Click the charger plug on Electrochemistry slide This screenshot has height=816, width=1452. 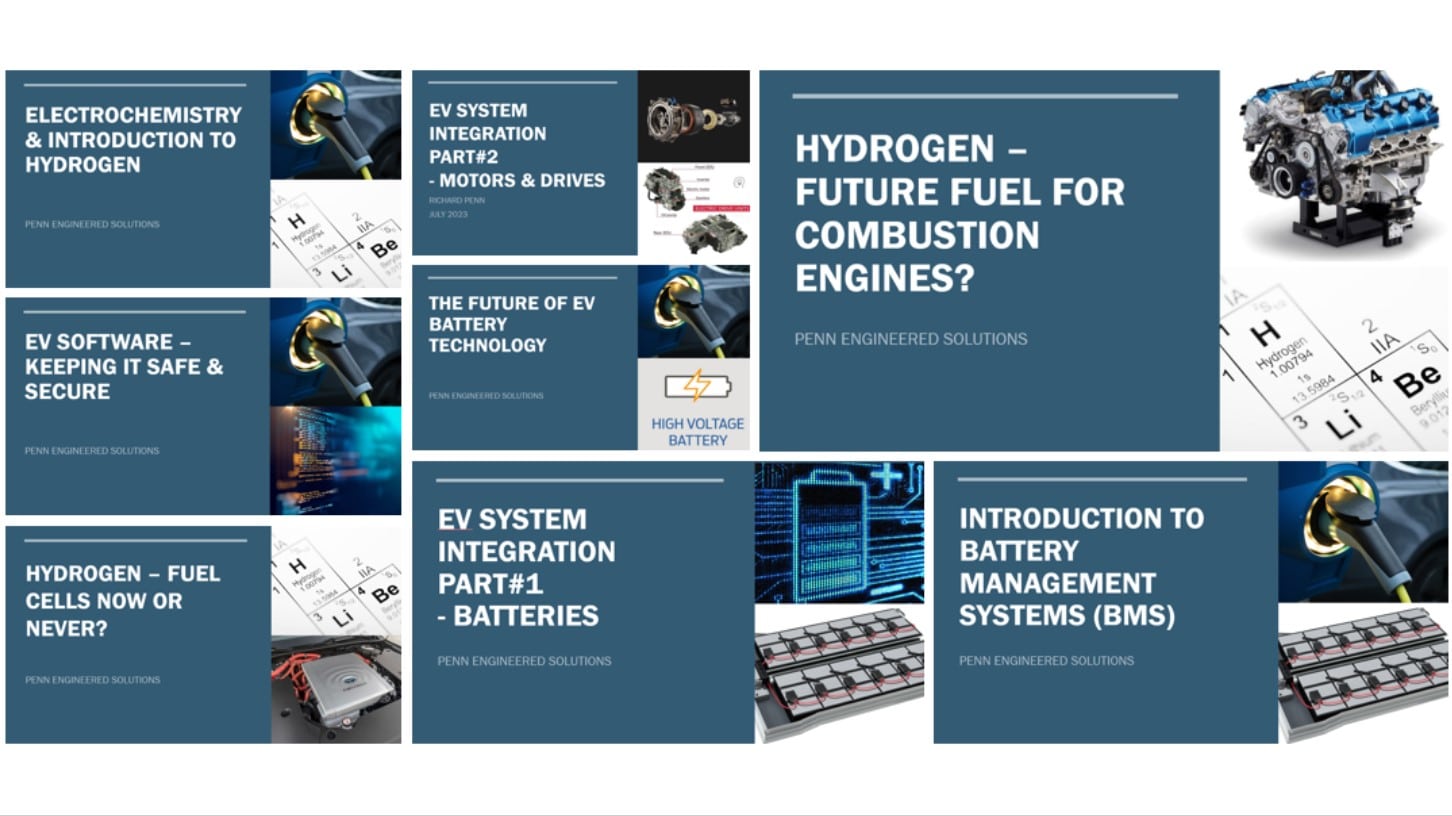[335, 124]
